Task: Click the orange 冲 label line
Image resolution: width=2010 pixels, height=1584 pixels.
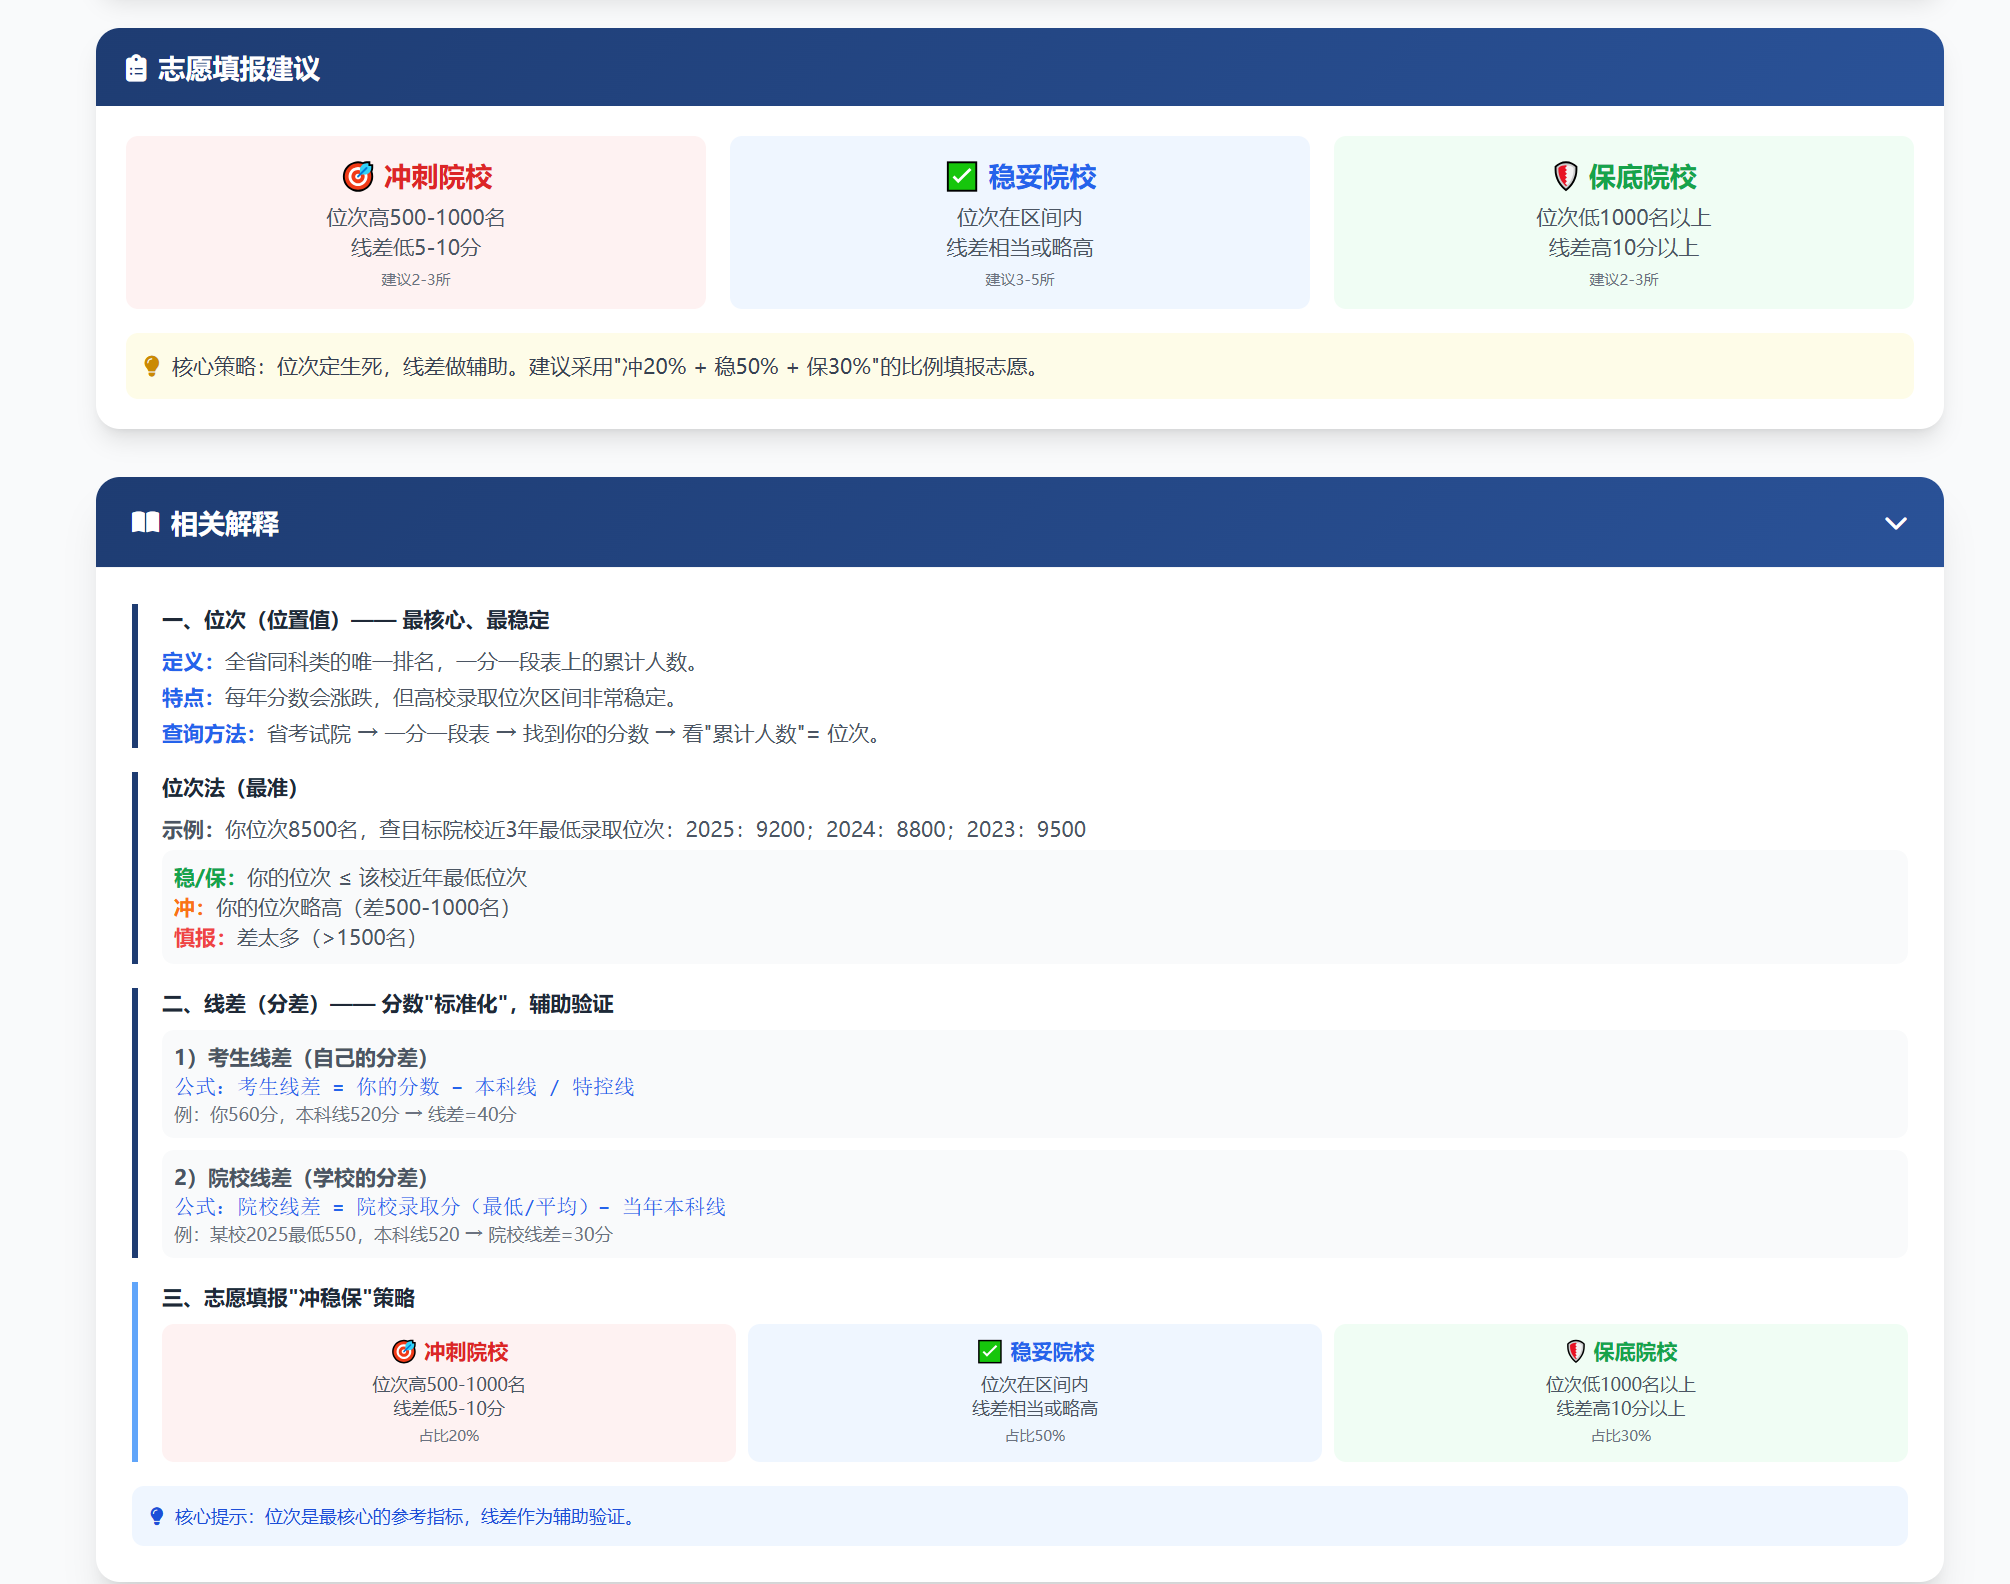Action: tap(342, 907)
